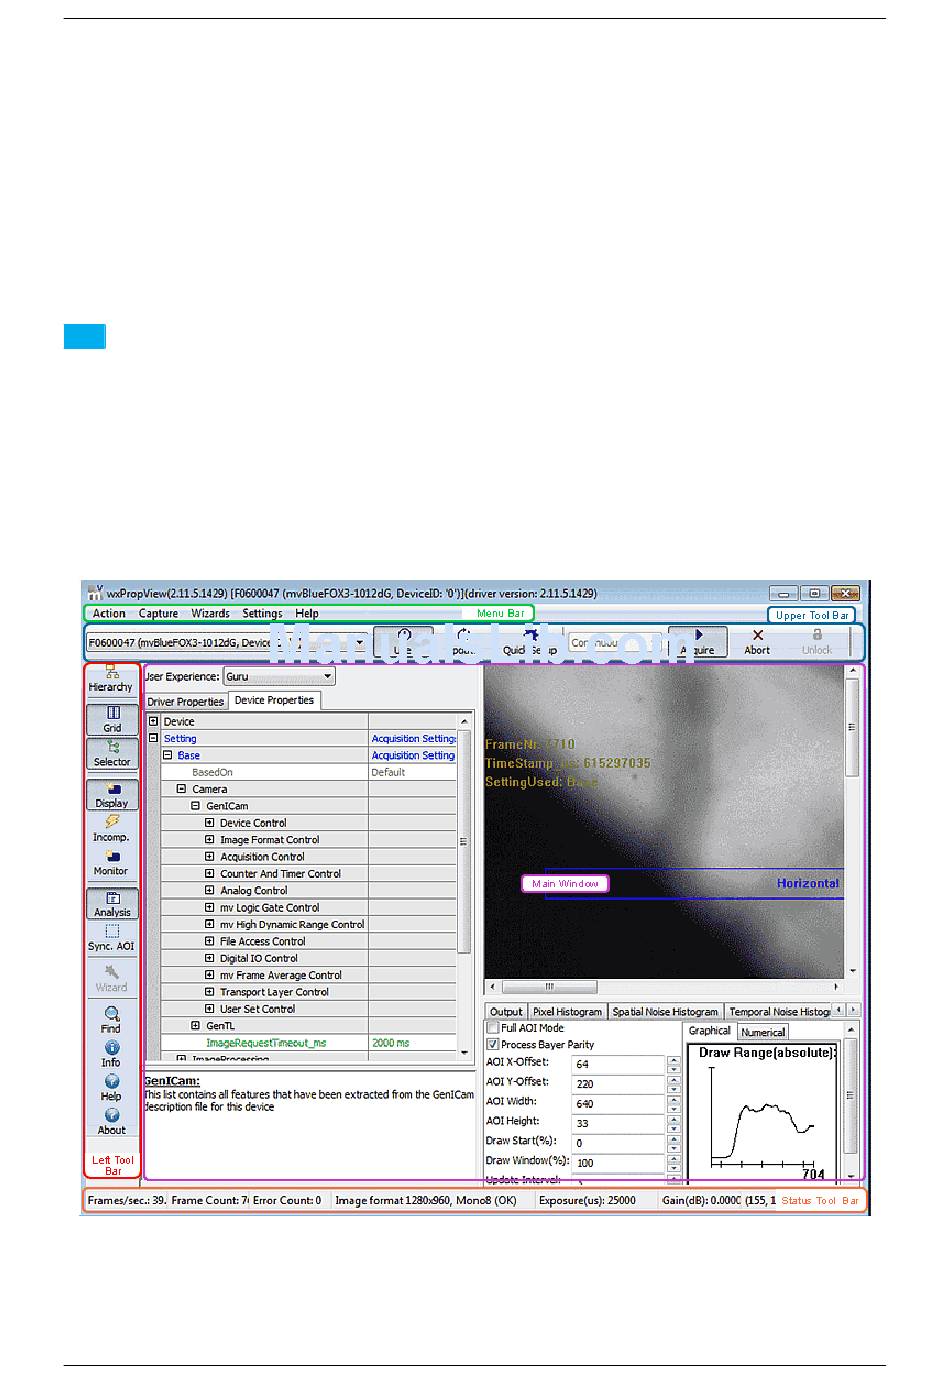Click the Draw Window(%) field showing 100

618,1163
